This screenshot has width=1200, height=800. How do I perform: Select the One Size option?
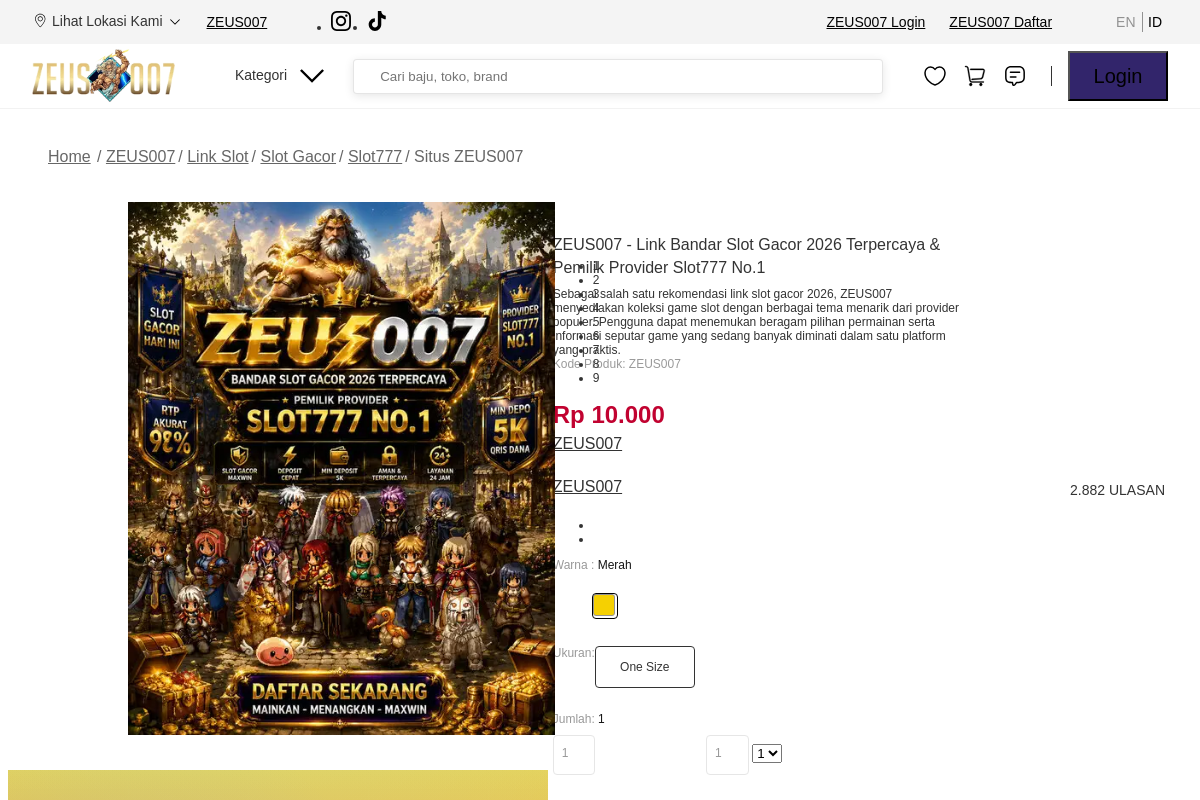pyautogui.click(x=645, y=667)
